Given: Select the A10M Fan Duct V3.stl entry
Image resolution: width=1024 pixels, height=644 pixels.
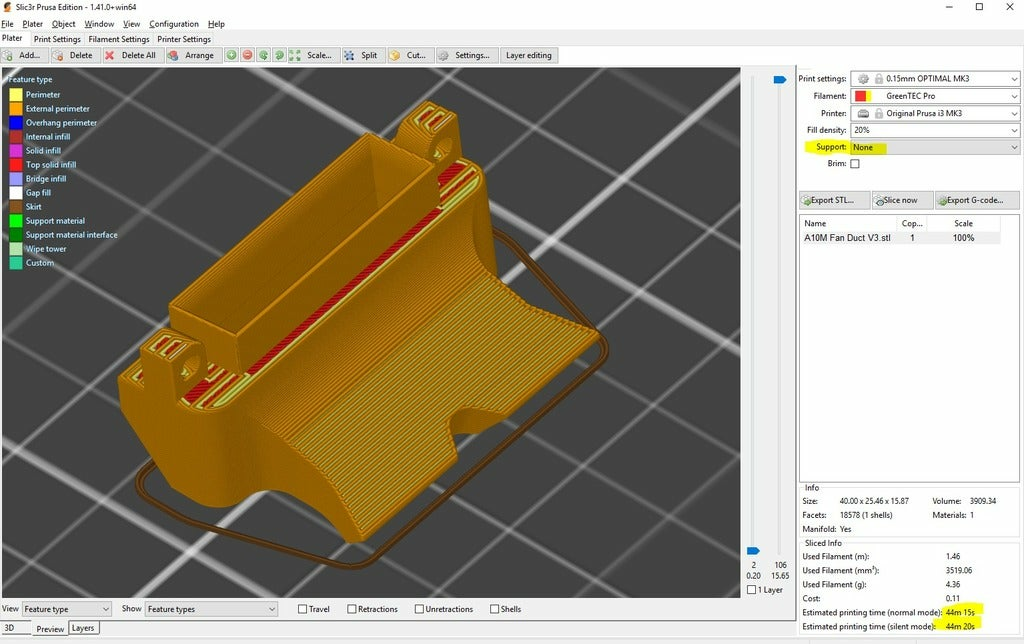Looking at the screenshot, I should (x=848, y=238).
